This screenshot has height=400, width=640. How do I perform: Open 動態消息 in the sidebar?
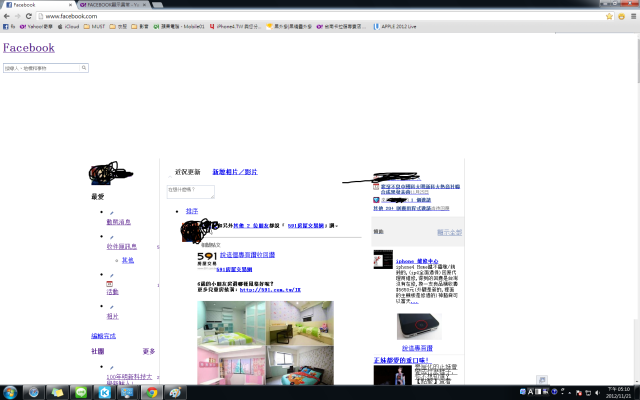point(119,222)
